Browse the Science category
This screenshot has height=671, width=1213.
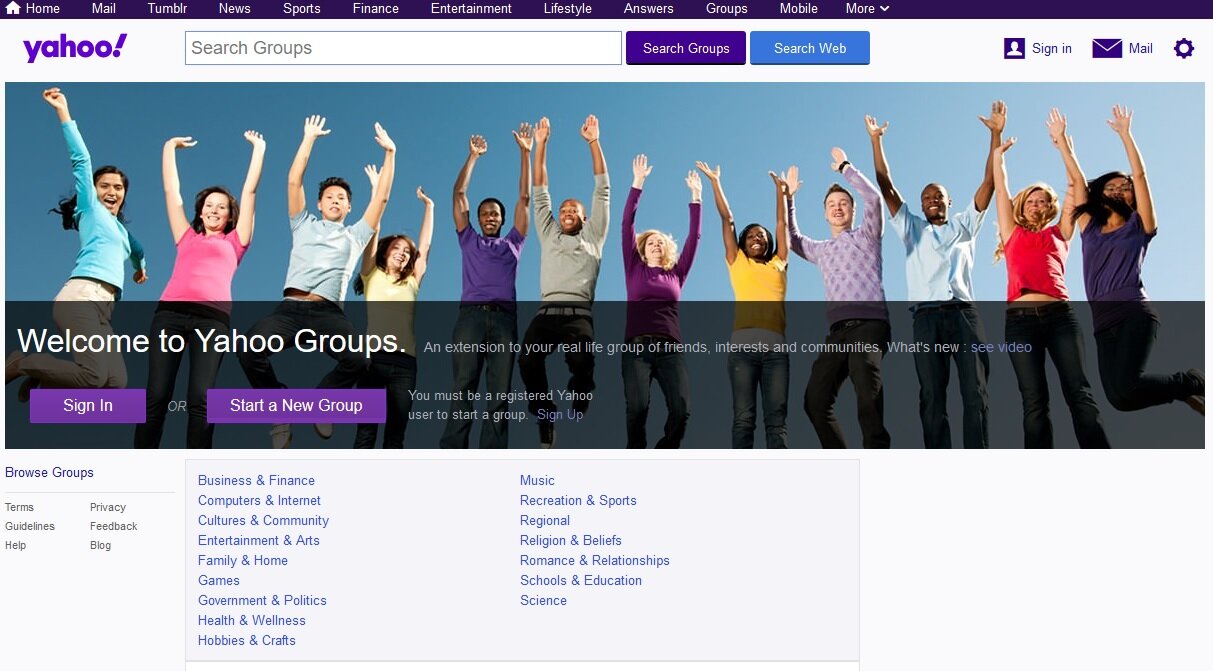click(543, 600)
